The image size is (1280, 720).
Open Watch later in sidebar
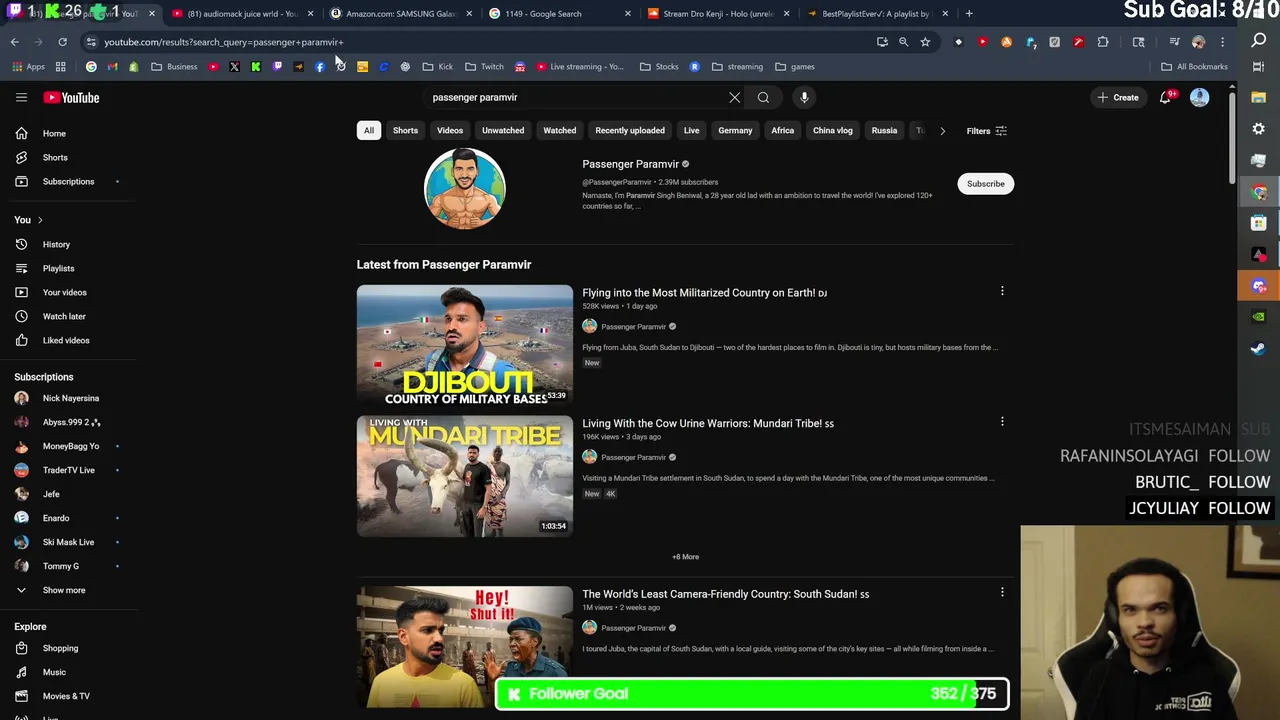(64, 316)
